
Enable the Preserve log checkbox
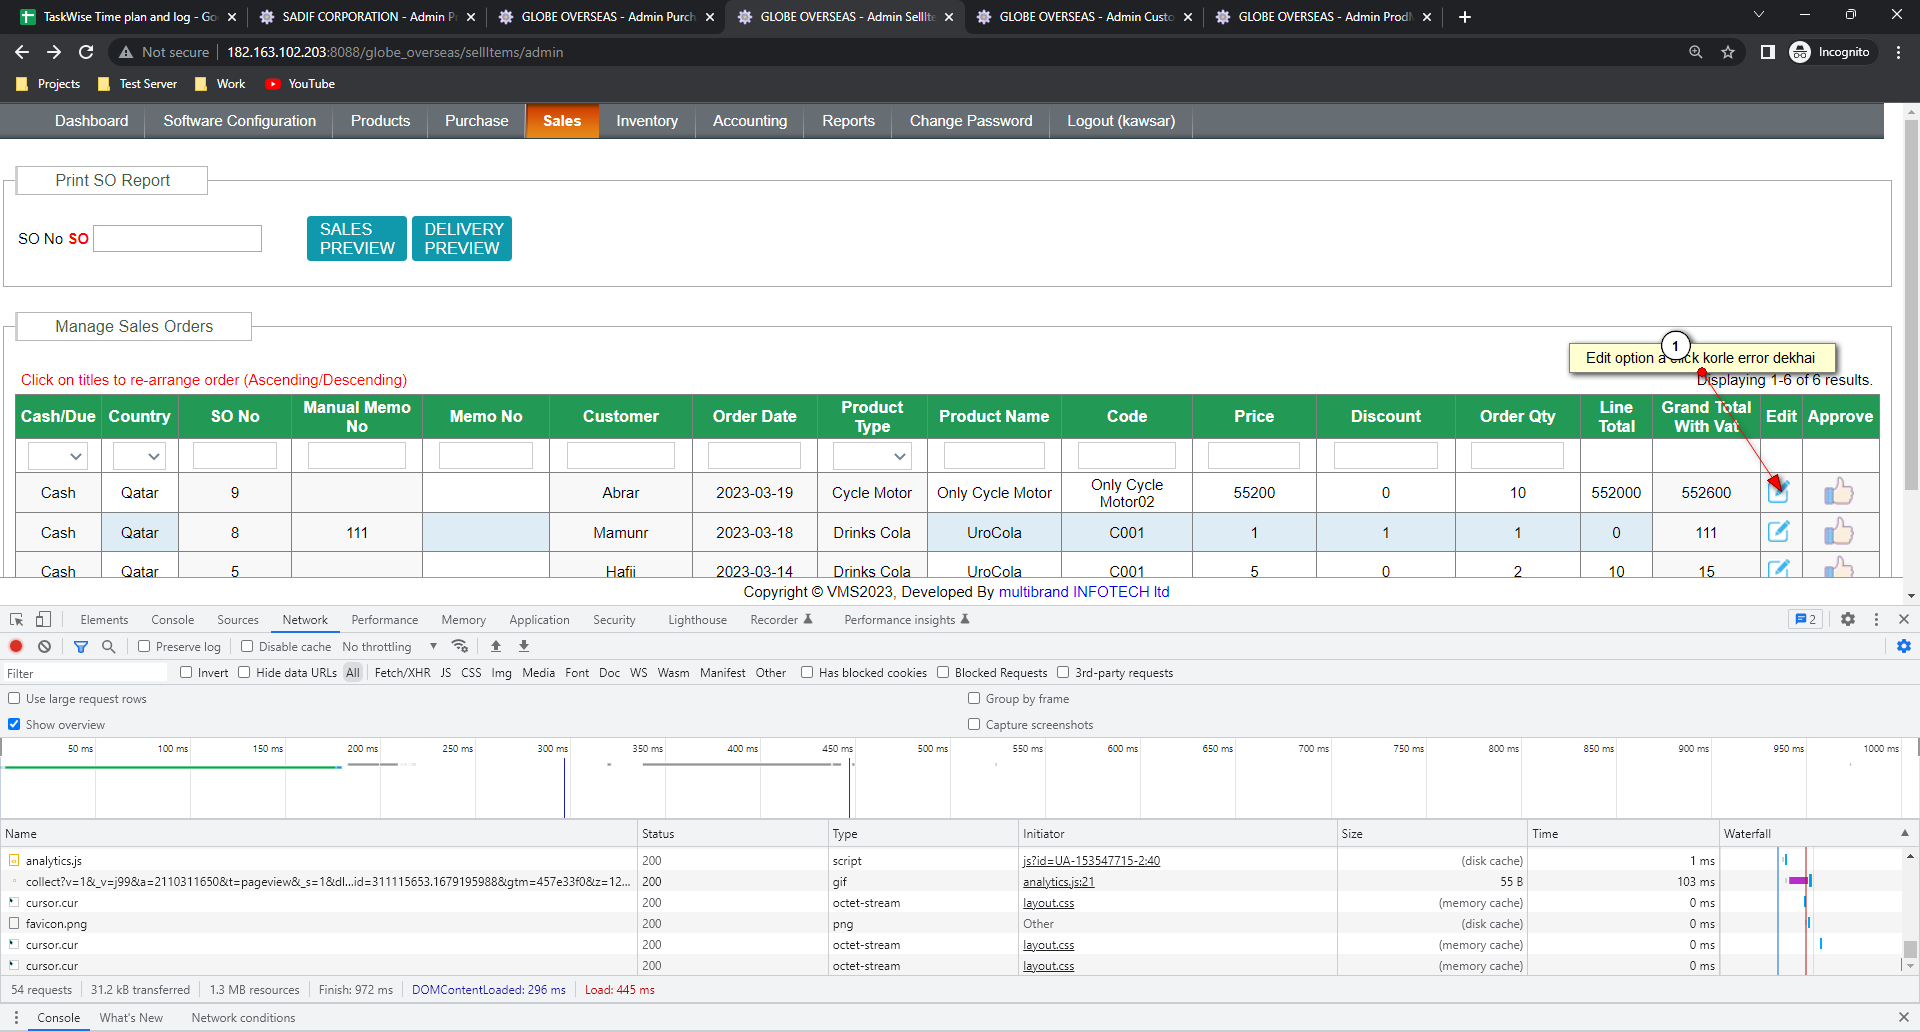tap(144, 646)
